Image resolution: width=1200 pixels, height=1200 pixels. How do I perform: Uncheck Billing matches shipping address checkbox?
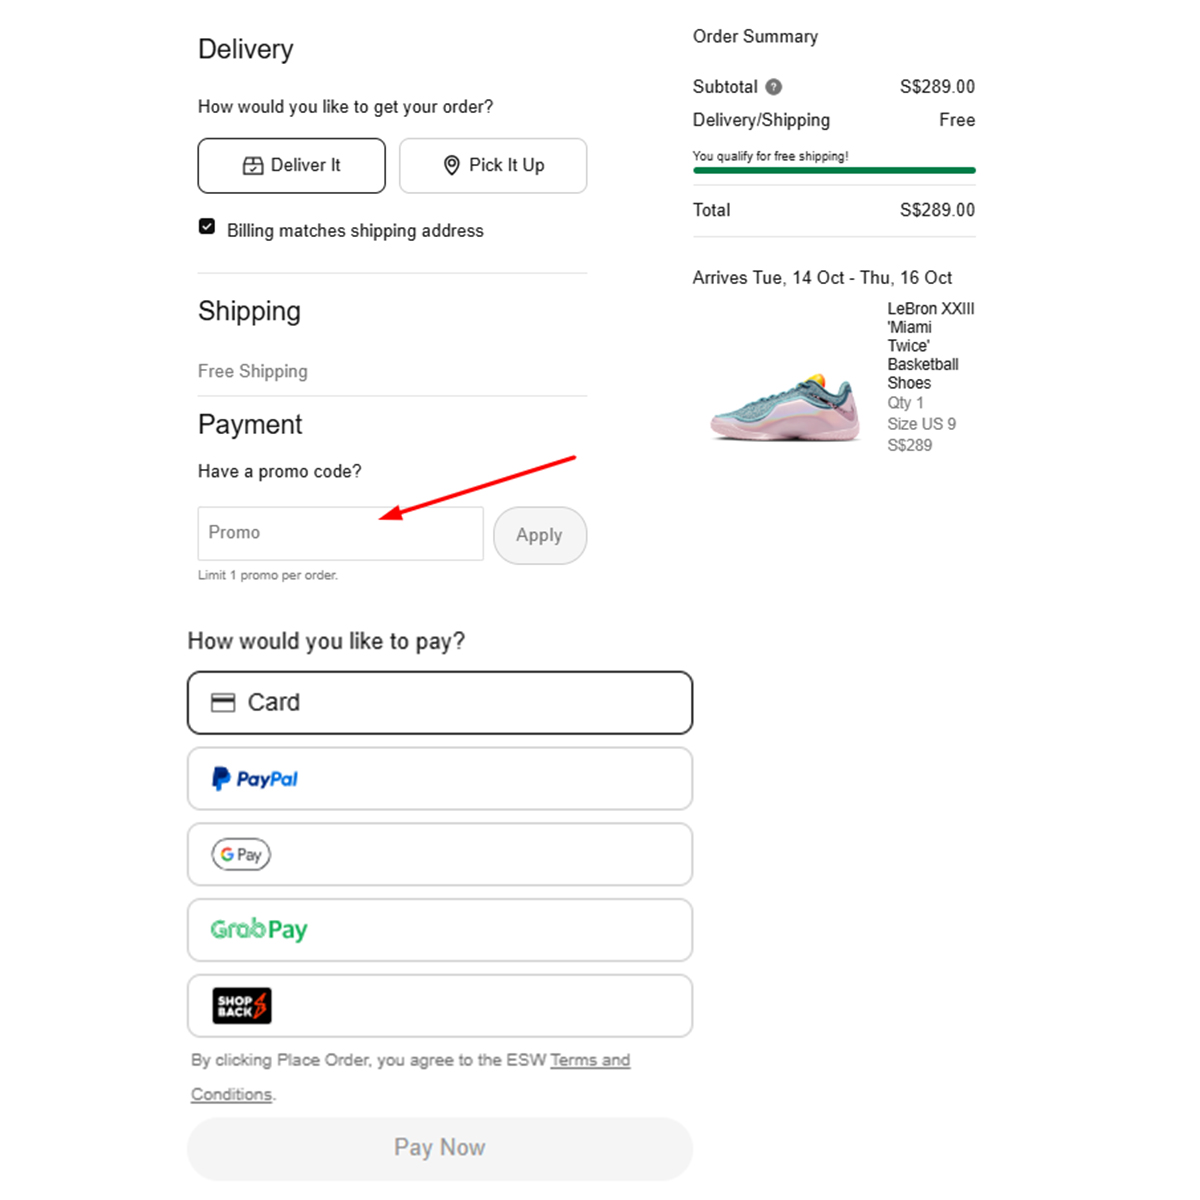point(207,227)
